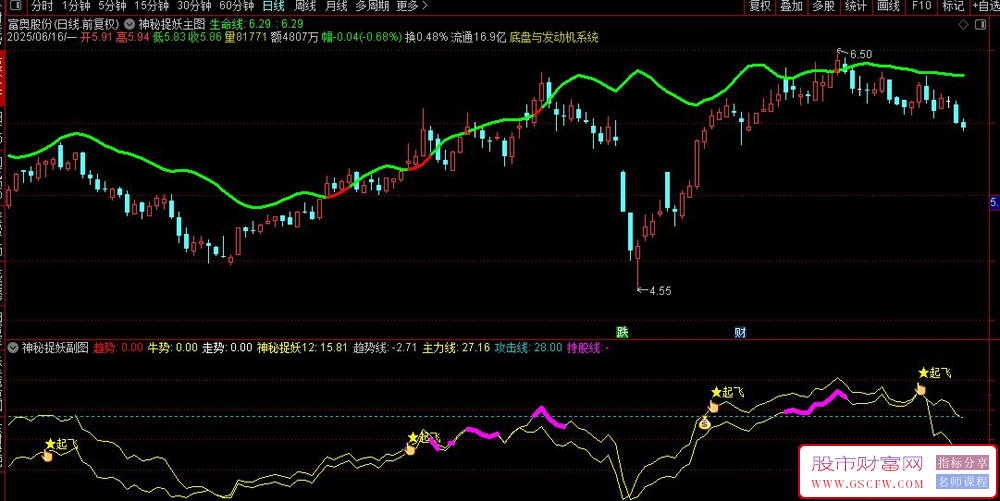The image size is (1000, 501).
Task: Click the money bag icon in sub-chart
Action: [x=704, y=423]
